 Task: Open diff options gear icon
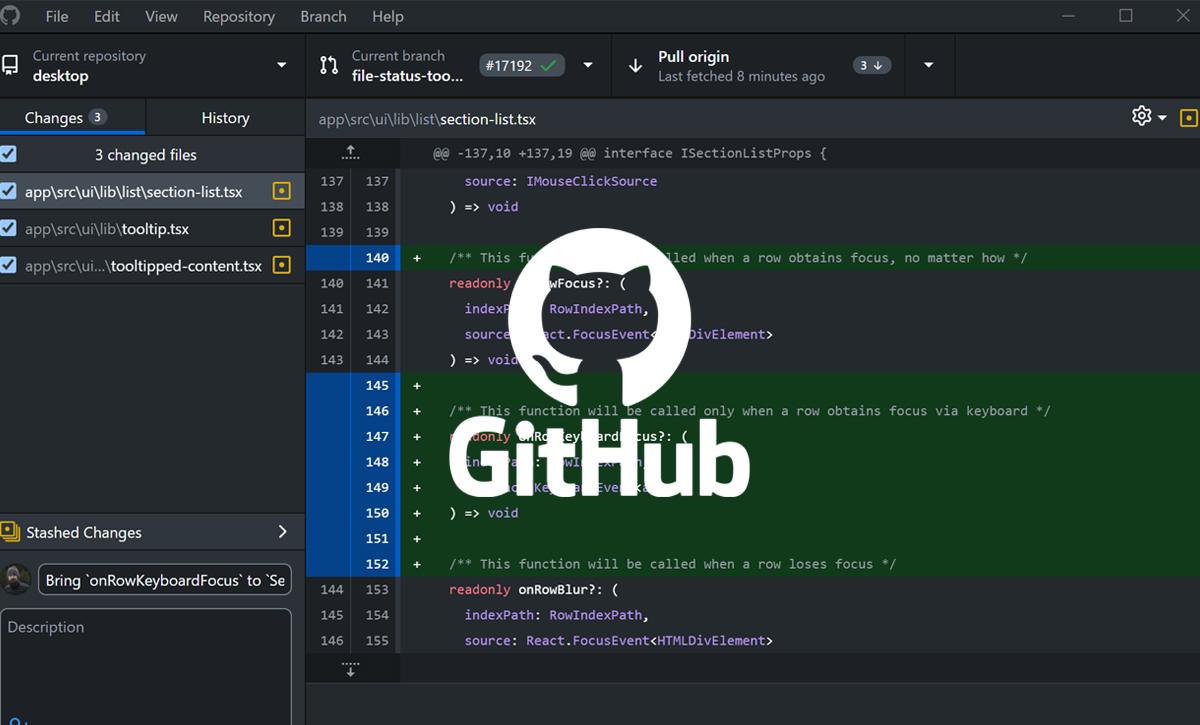(x=1141, y=116)
